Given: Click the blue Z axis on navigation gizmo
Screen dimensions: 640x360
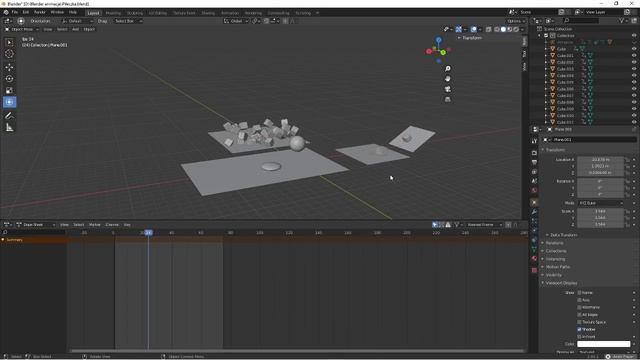Looking at the screenshot, I should (439, 40).
